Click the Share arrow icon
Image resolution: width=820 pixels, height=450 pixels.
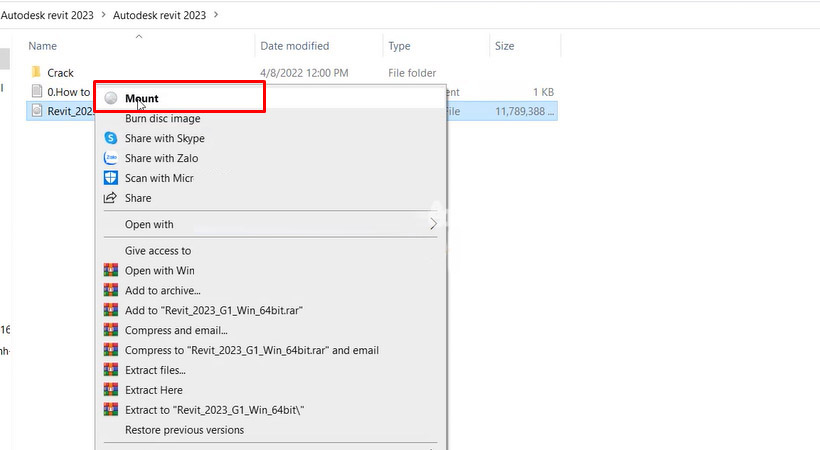[x=110, y=198]
